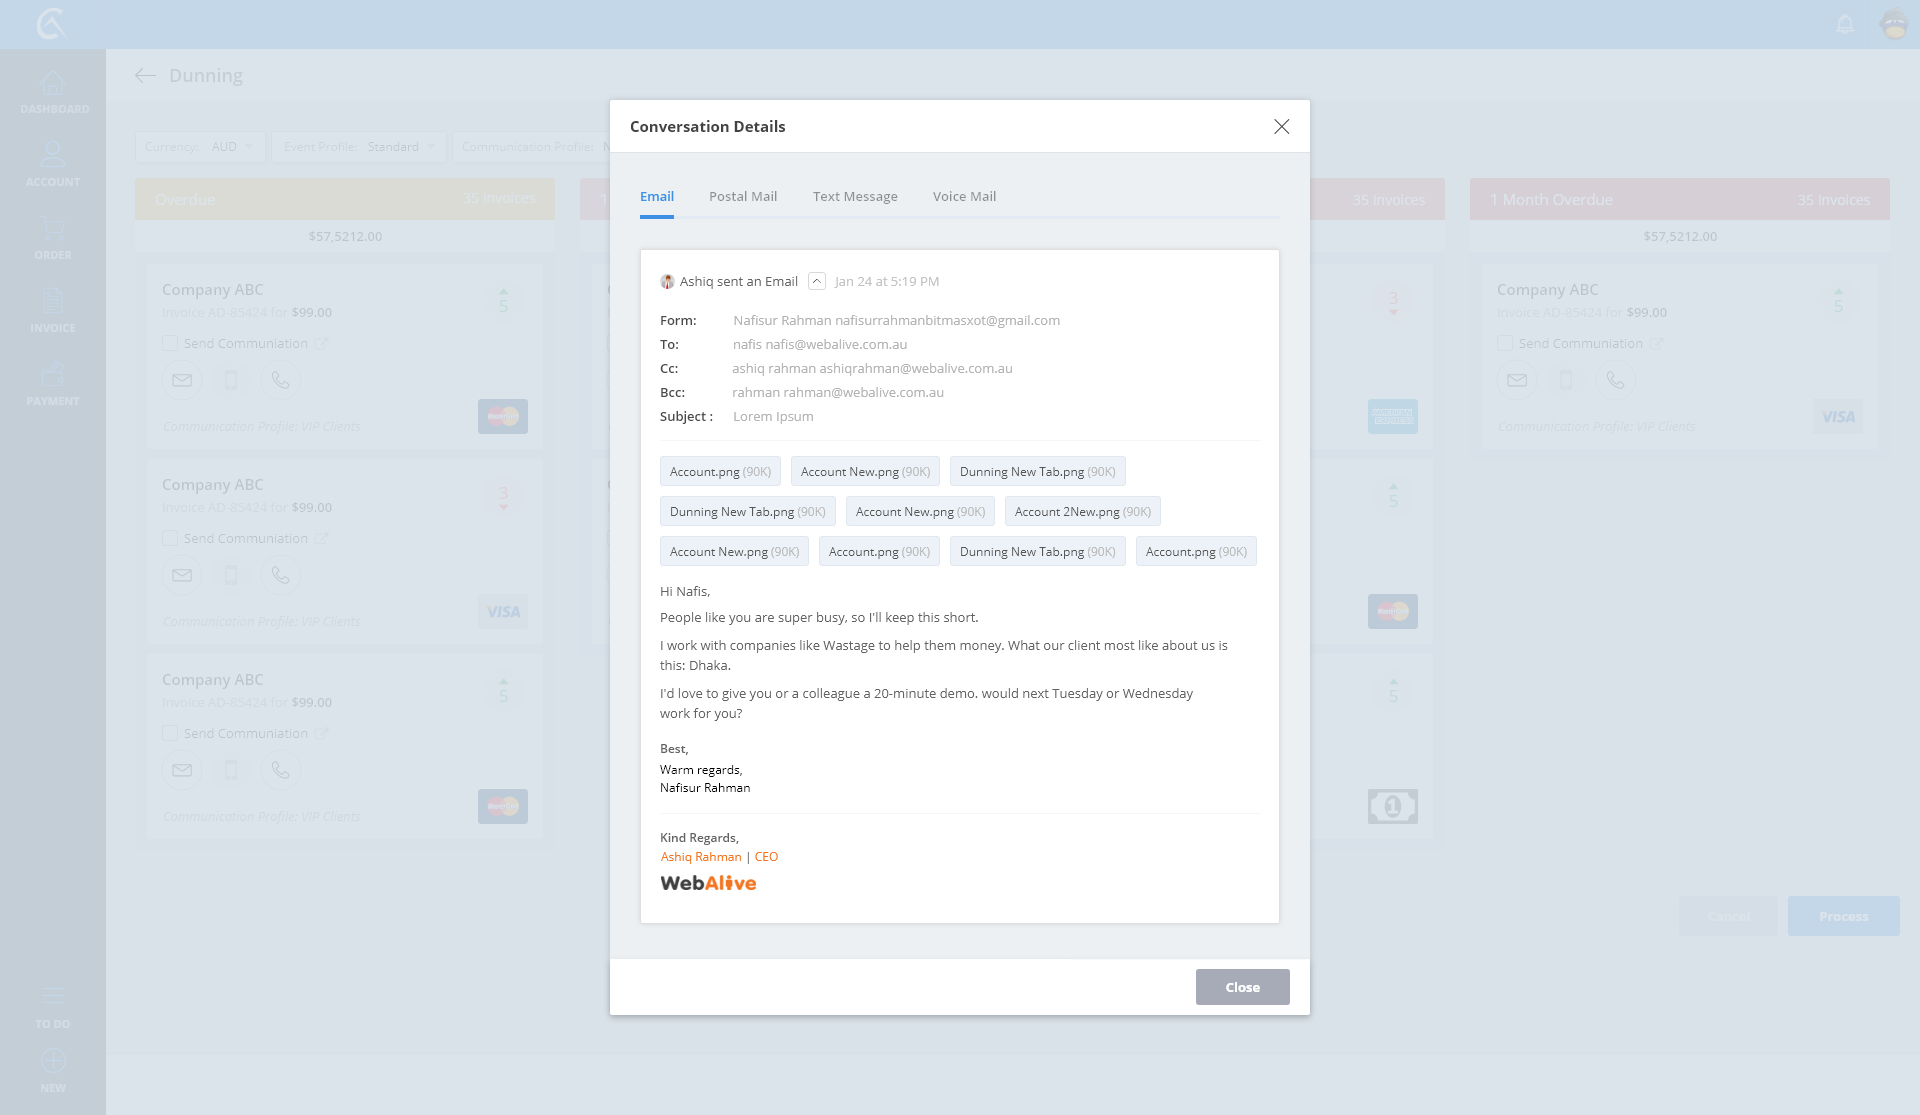Switch to the Postal Mail tab
Image resolution: width=1920 pixels, height=1115 pixels.
(743, 197)
